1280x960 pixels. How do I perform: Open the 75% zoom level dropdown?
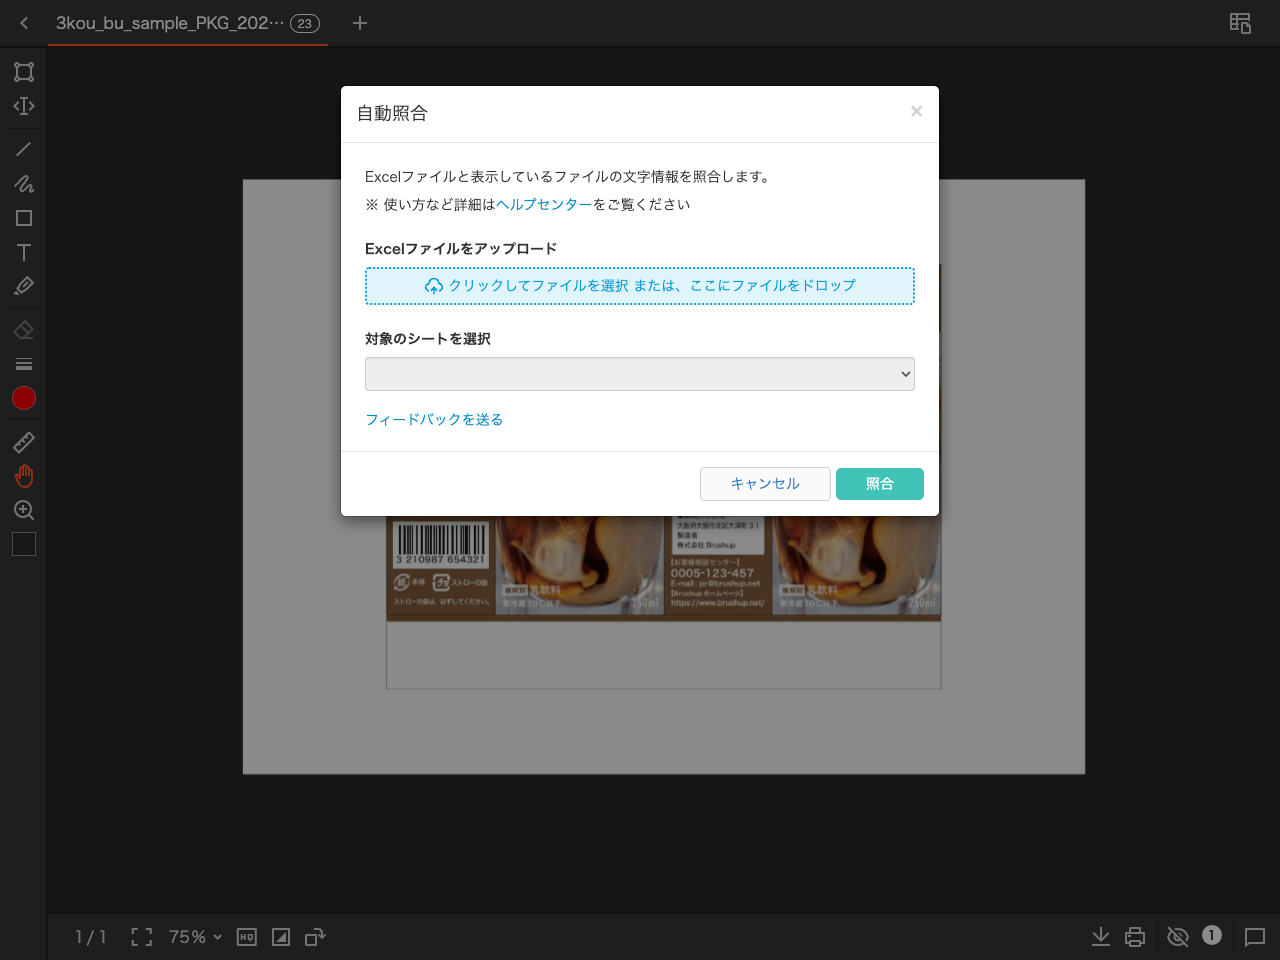(x=194, y=937)
